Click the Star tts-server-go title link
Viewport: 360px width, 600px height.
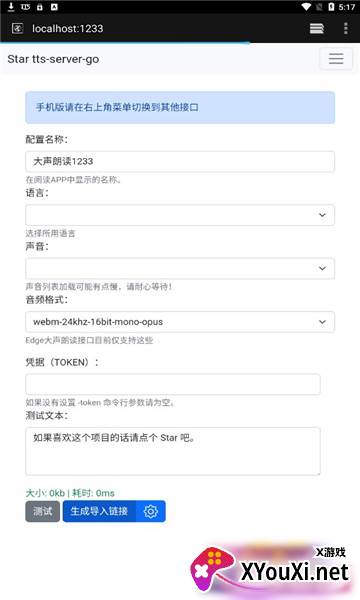[x=53, y=59]
